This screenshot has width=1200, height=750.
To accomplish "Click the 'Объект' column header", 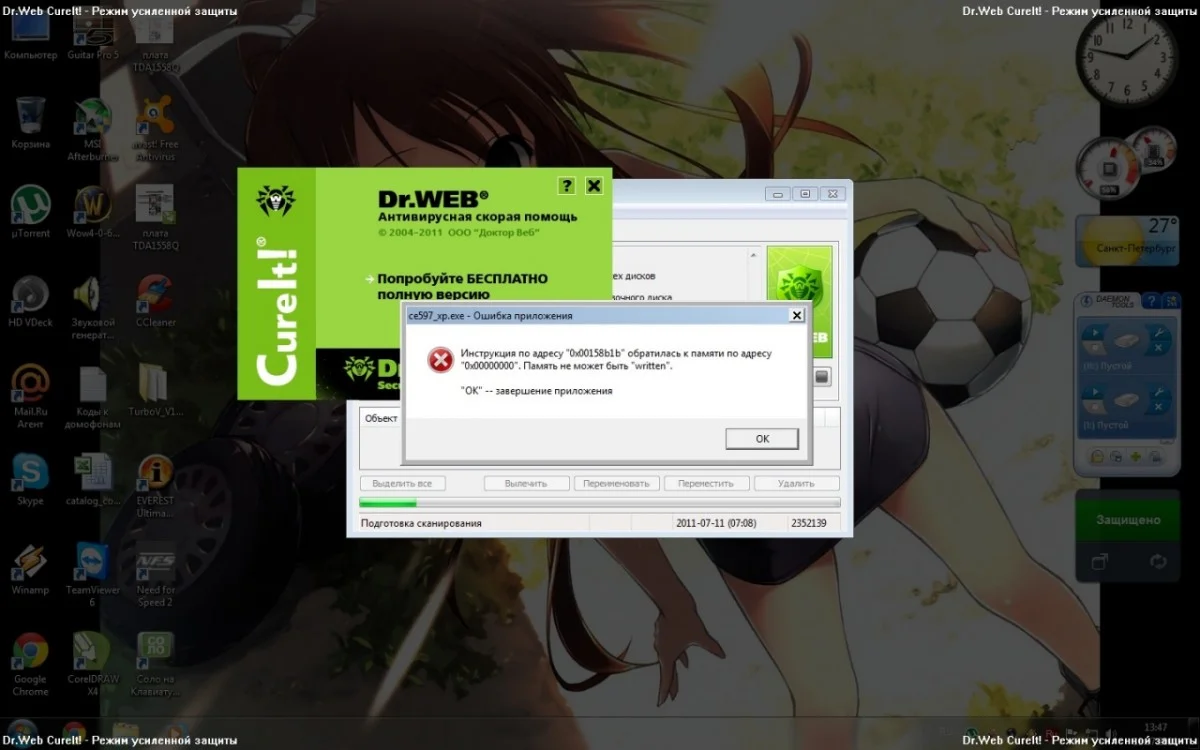I will click(x=380, y=418).
